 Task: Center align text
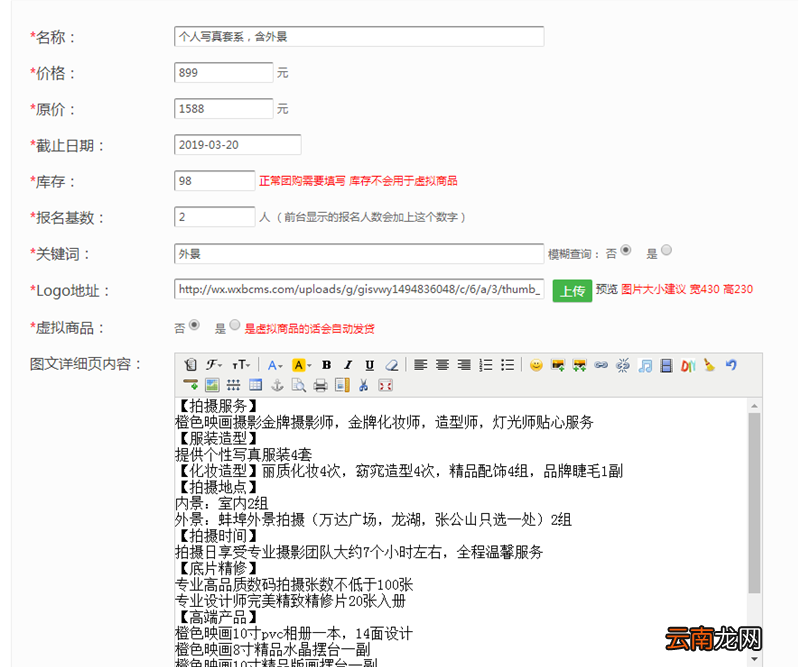[x=442, y=365]
